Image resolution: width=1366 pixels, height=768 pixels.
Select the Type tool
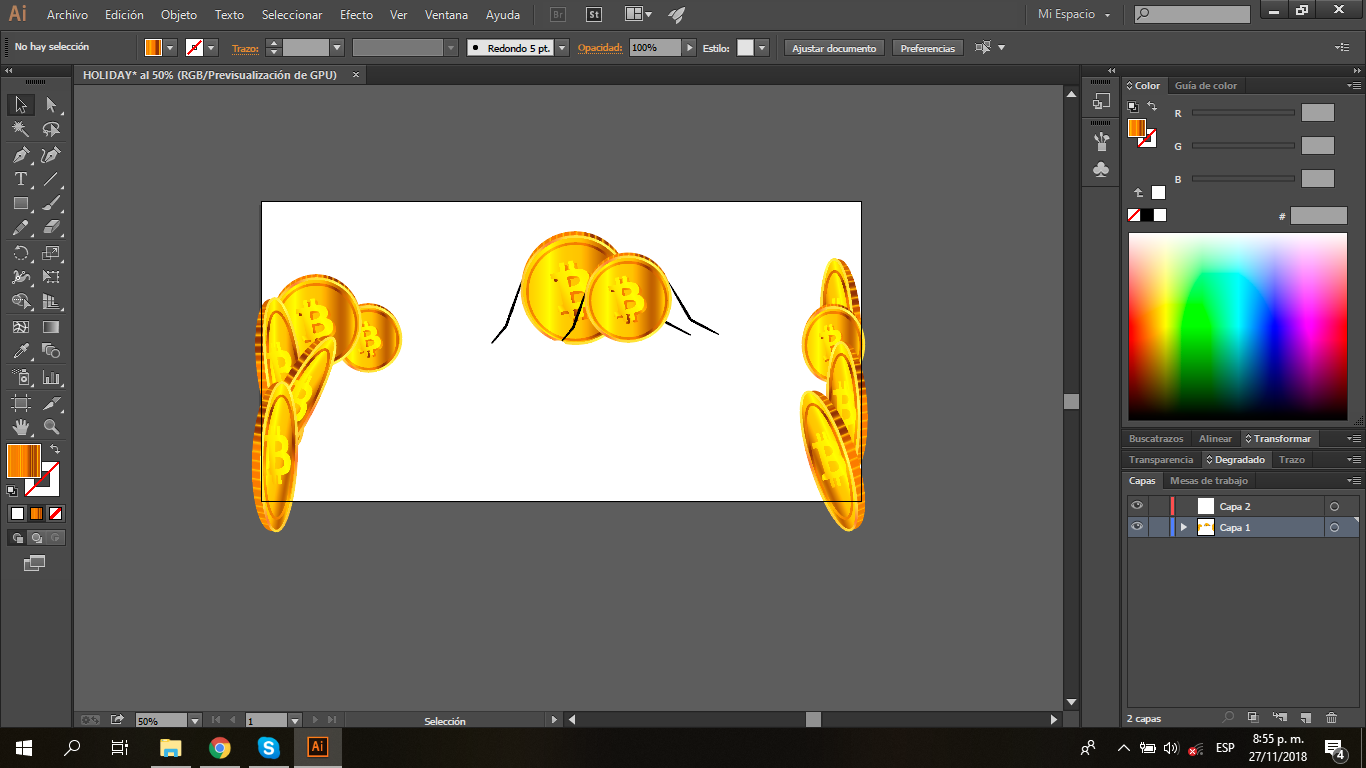(20, 179)
